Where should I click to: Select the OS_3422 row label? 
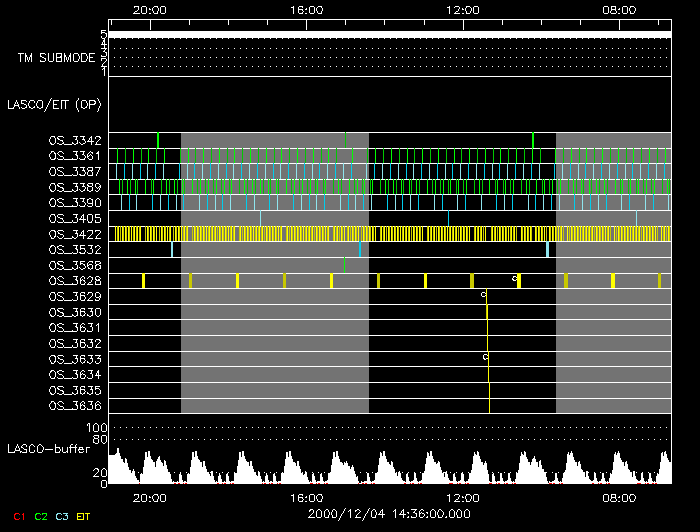click(x=74, y=234)
